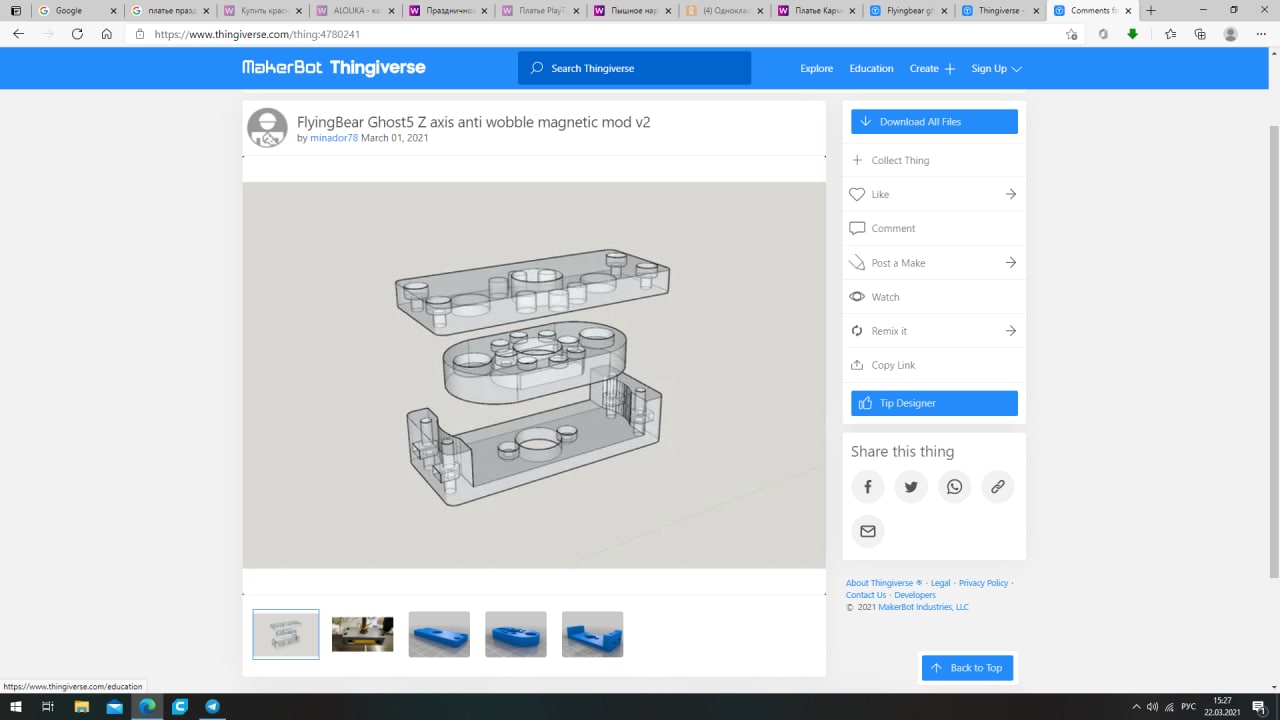Click the Search Thingiverse field
1280x720 pixels.
pos(634,68)
